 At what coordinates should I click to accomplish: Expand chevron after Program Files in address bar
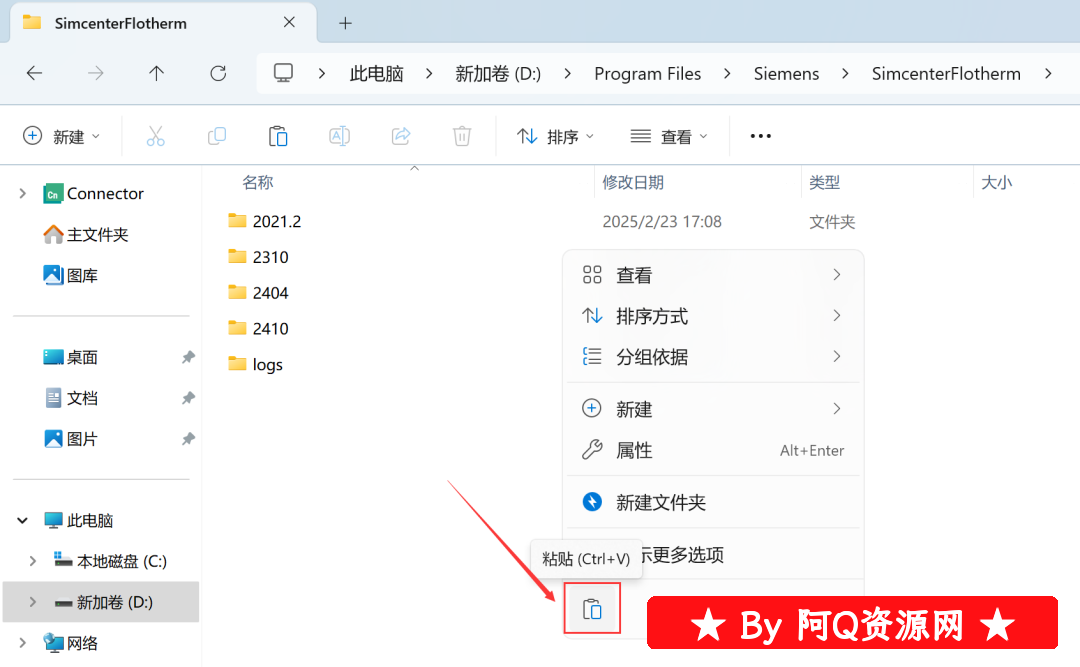(727, 73)
